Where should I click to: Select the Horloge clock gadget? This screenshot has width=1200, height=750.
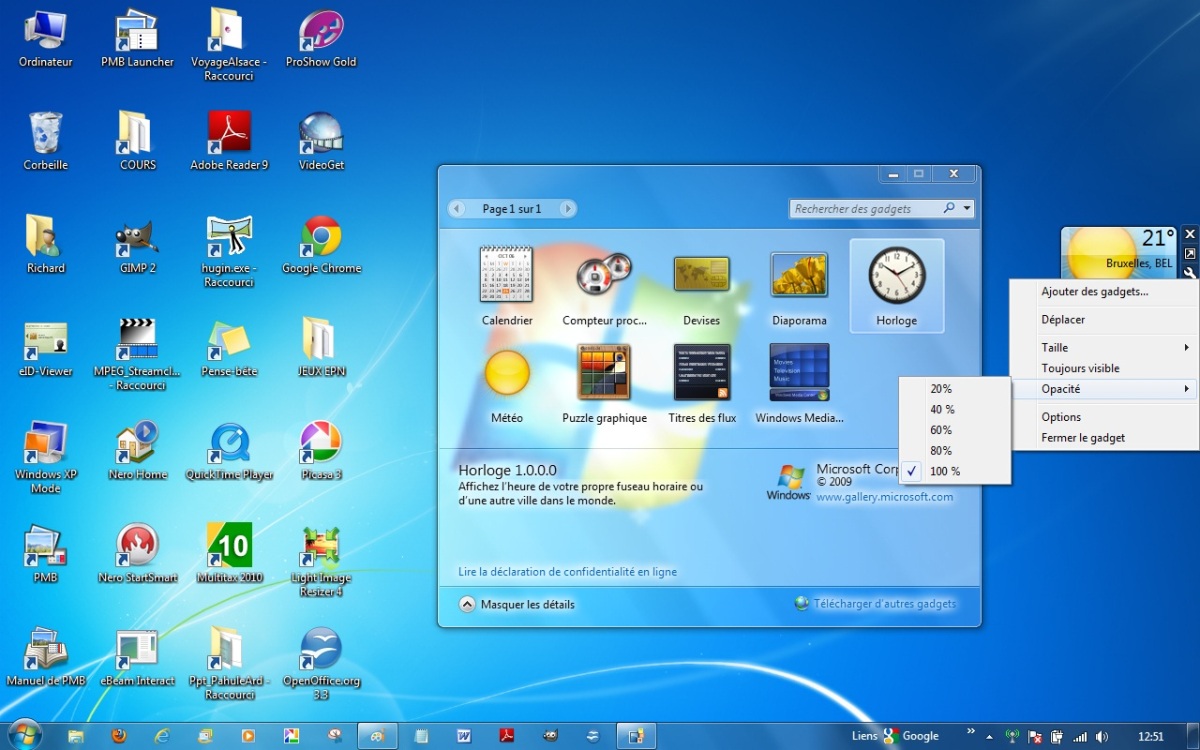897,285
